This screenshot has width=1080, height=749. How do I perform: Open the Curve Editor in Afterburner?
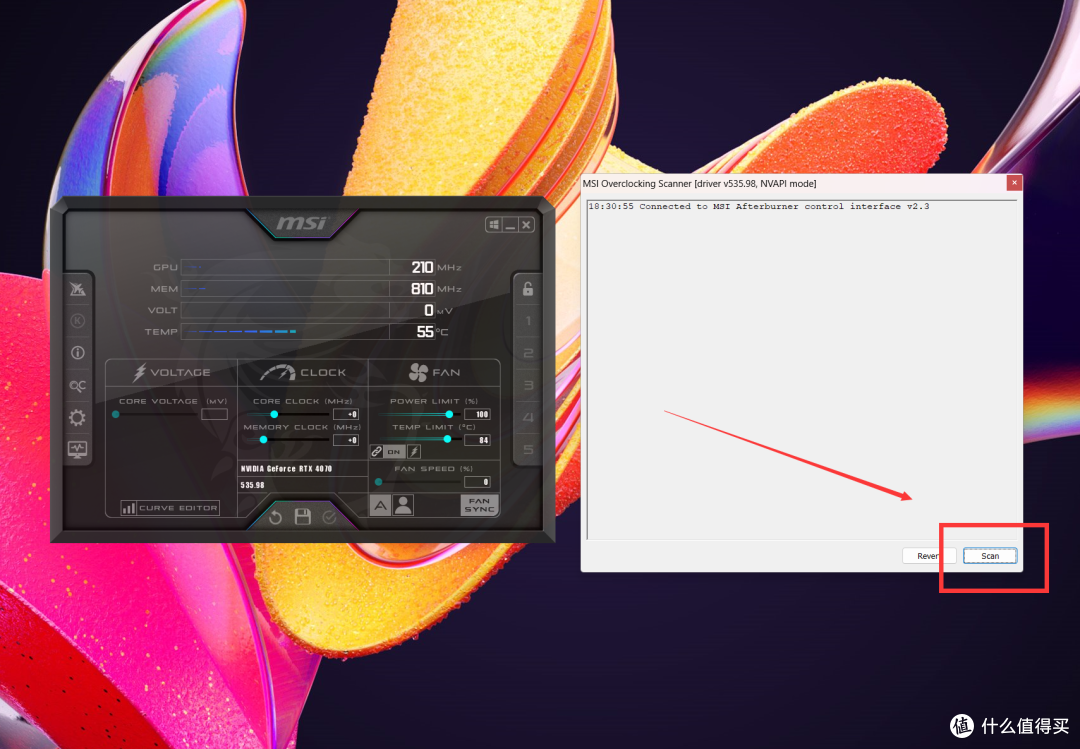(x=170, y=508)
